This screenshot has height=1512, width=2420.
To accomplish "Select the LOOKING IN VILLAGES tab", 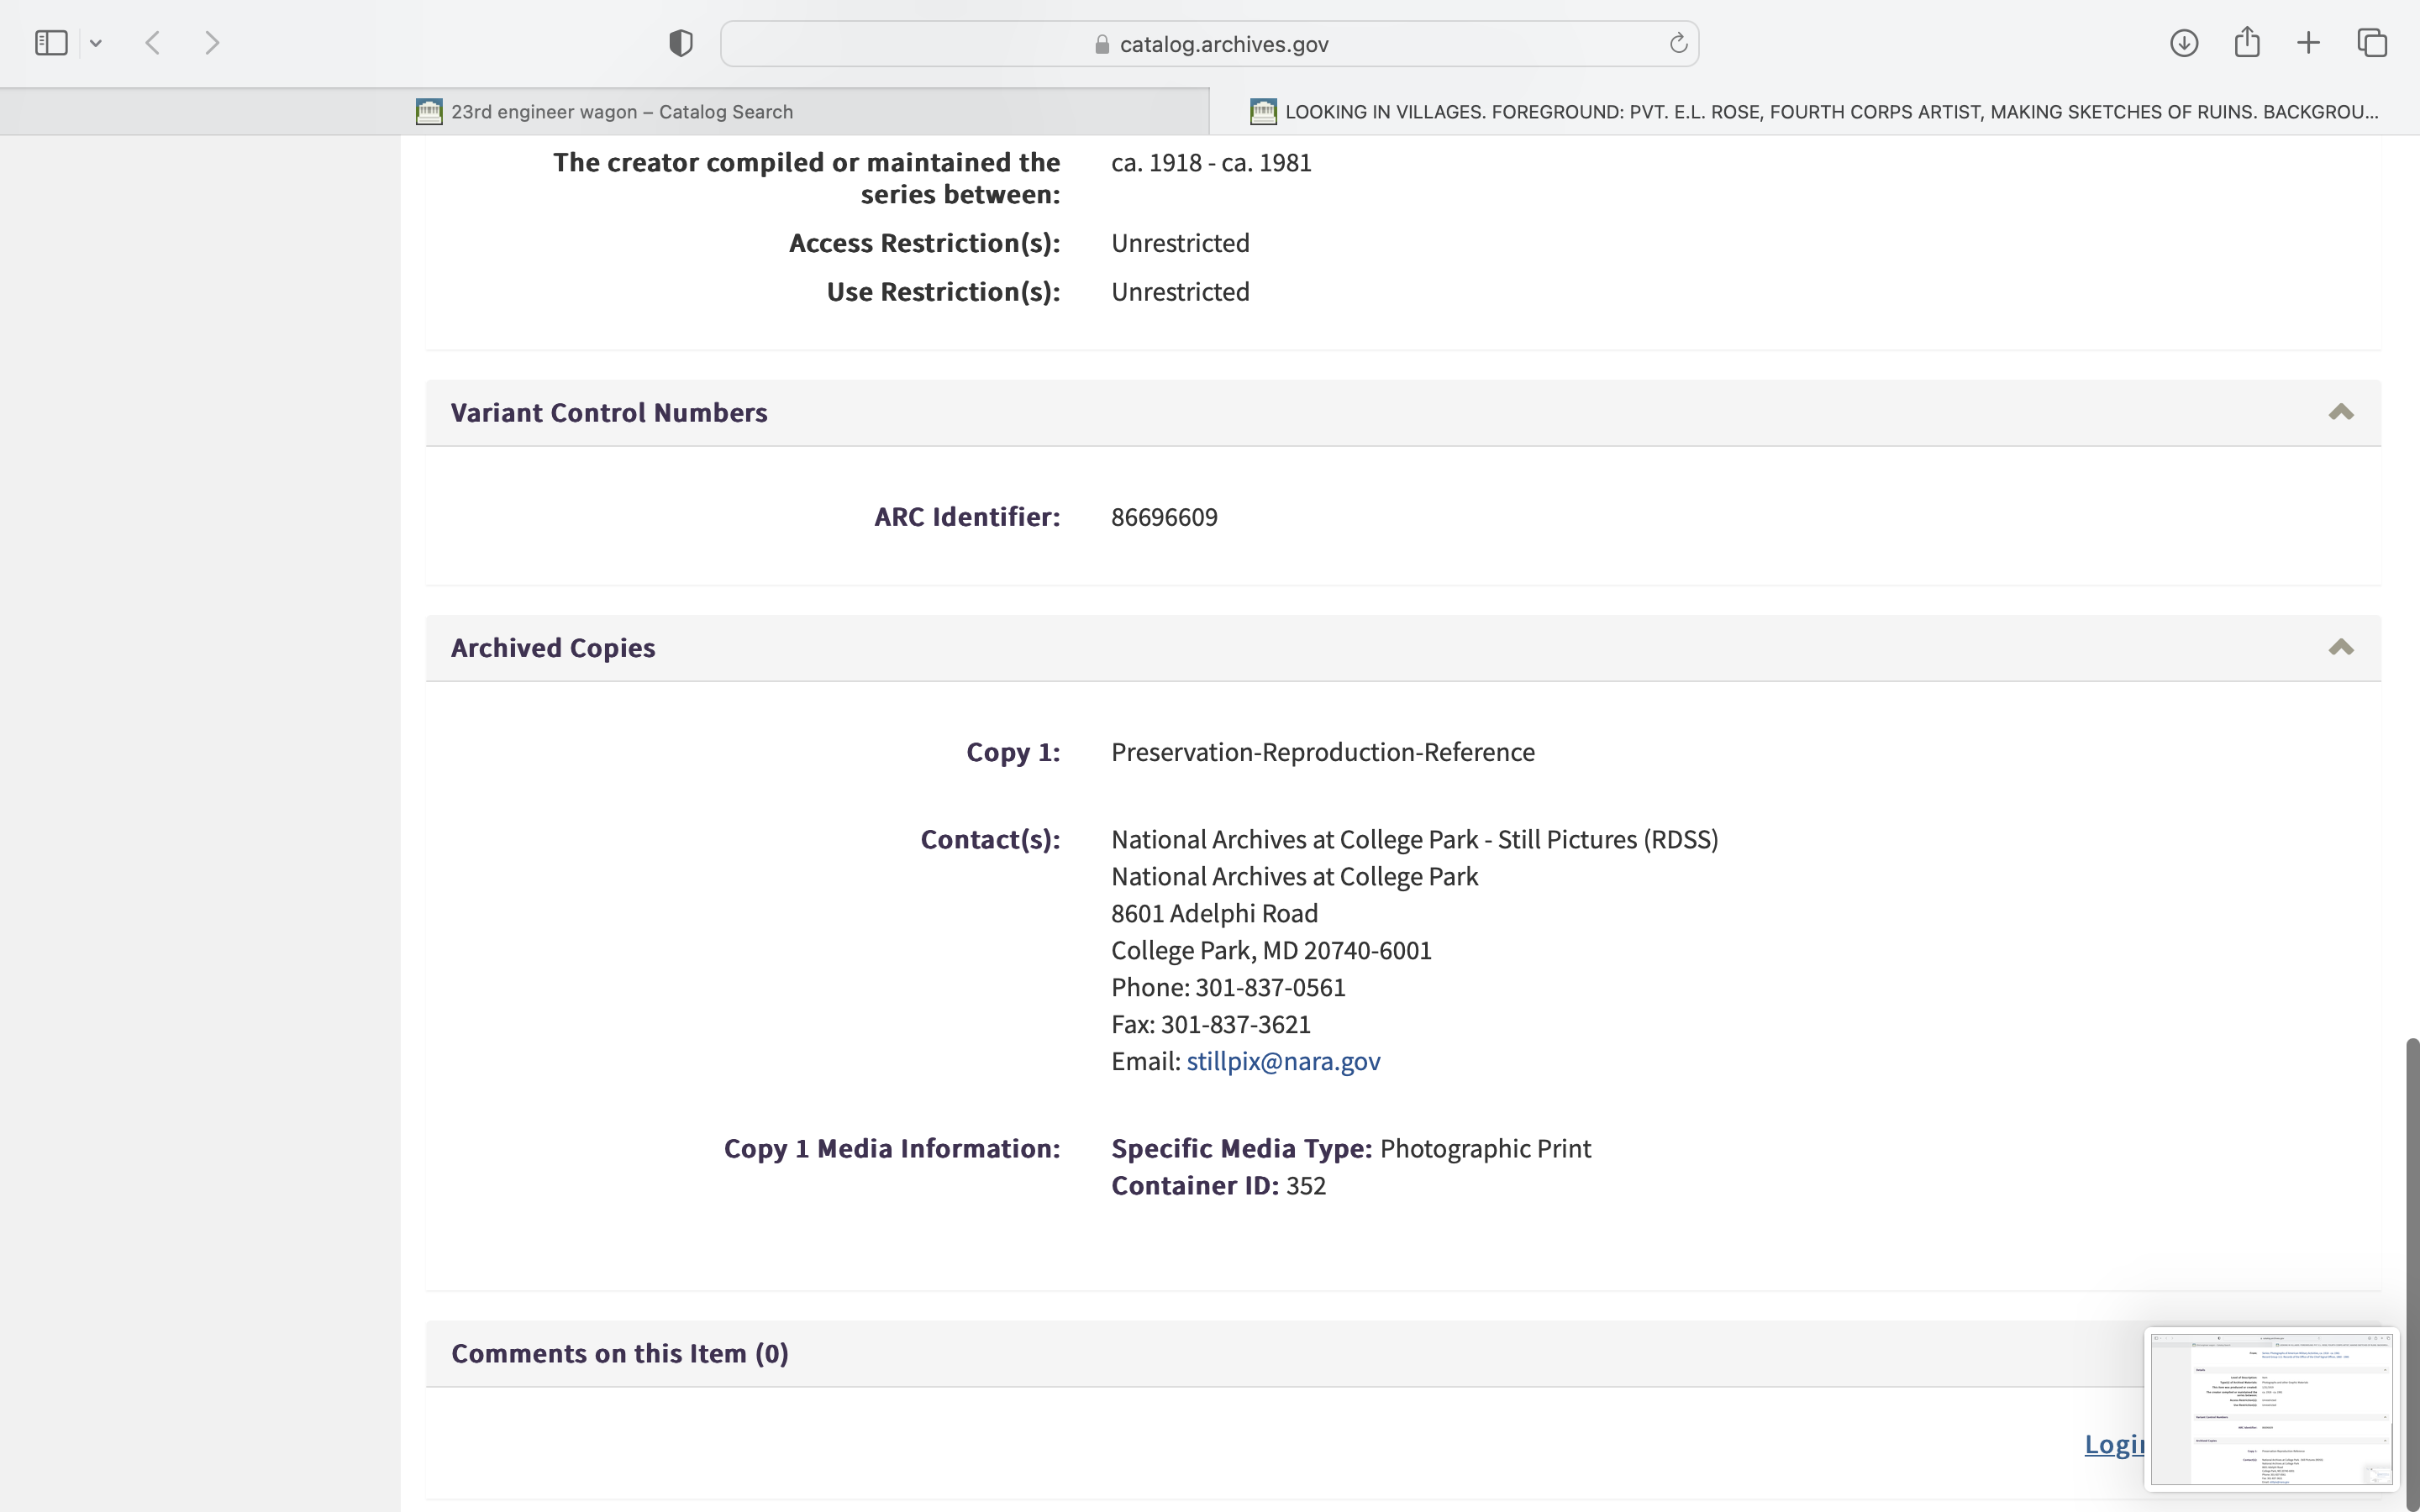I will point(1829,112).
